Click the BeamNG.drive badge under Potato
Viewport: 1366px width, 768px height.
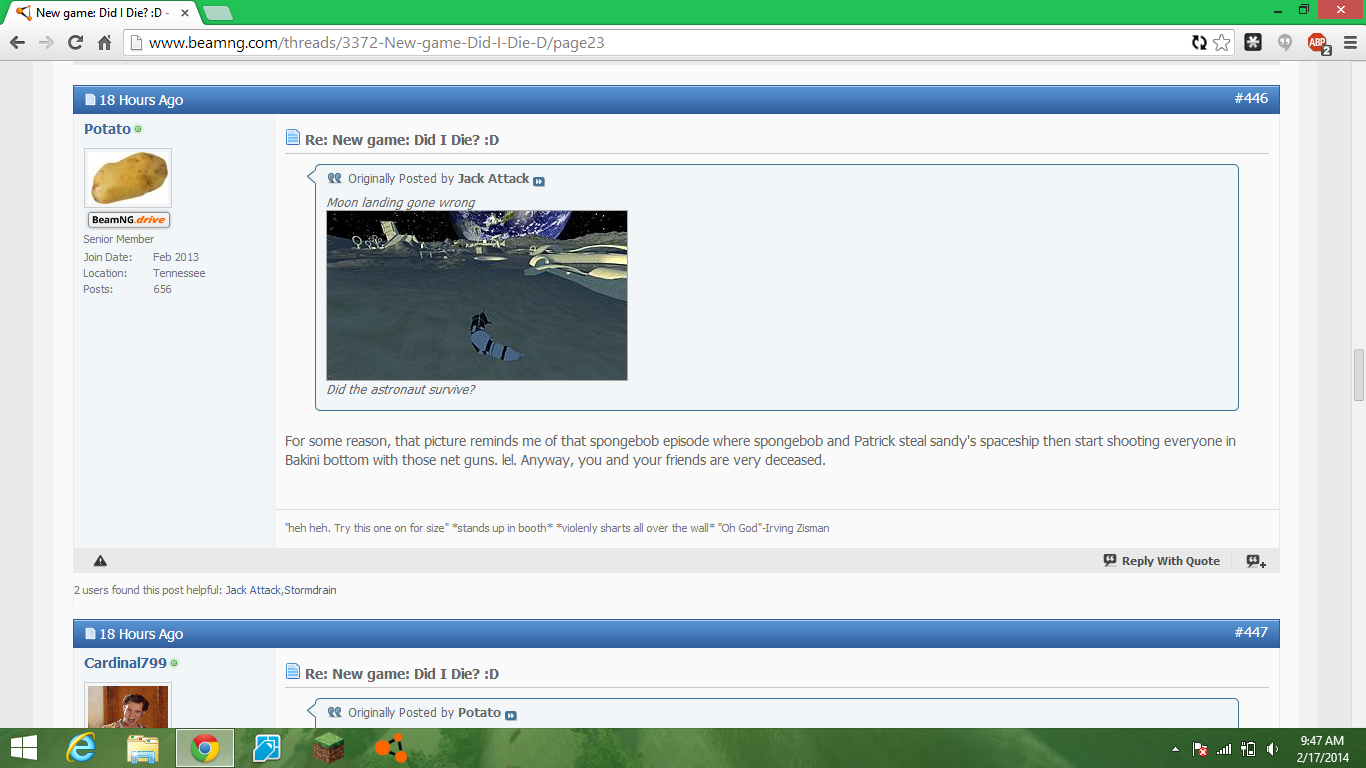129,220
